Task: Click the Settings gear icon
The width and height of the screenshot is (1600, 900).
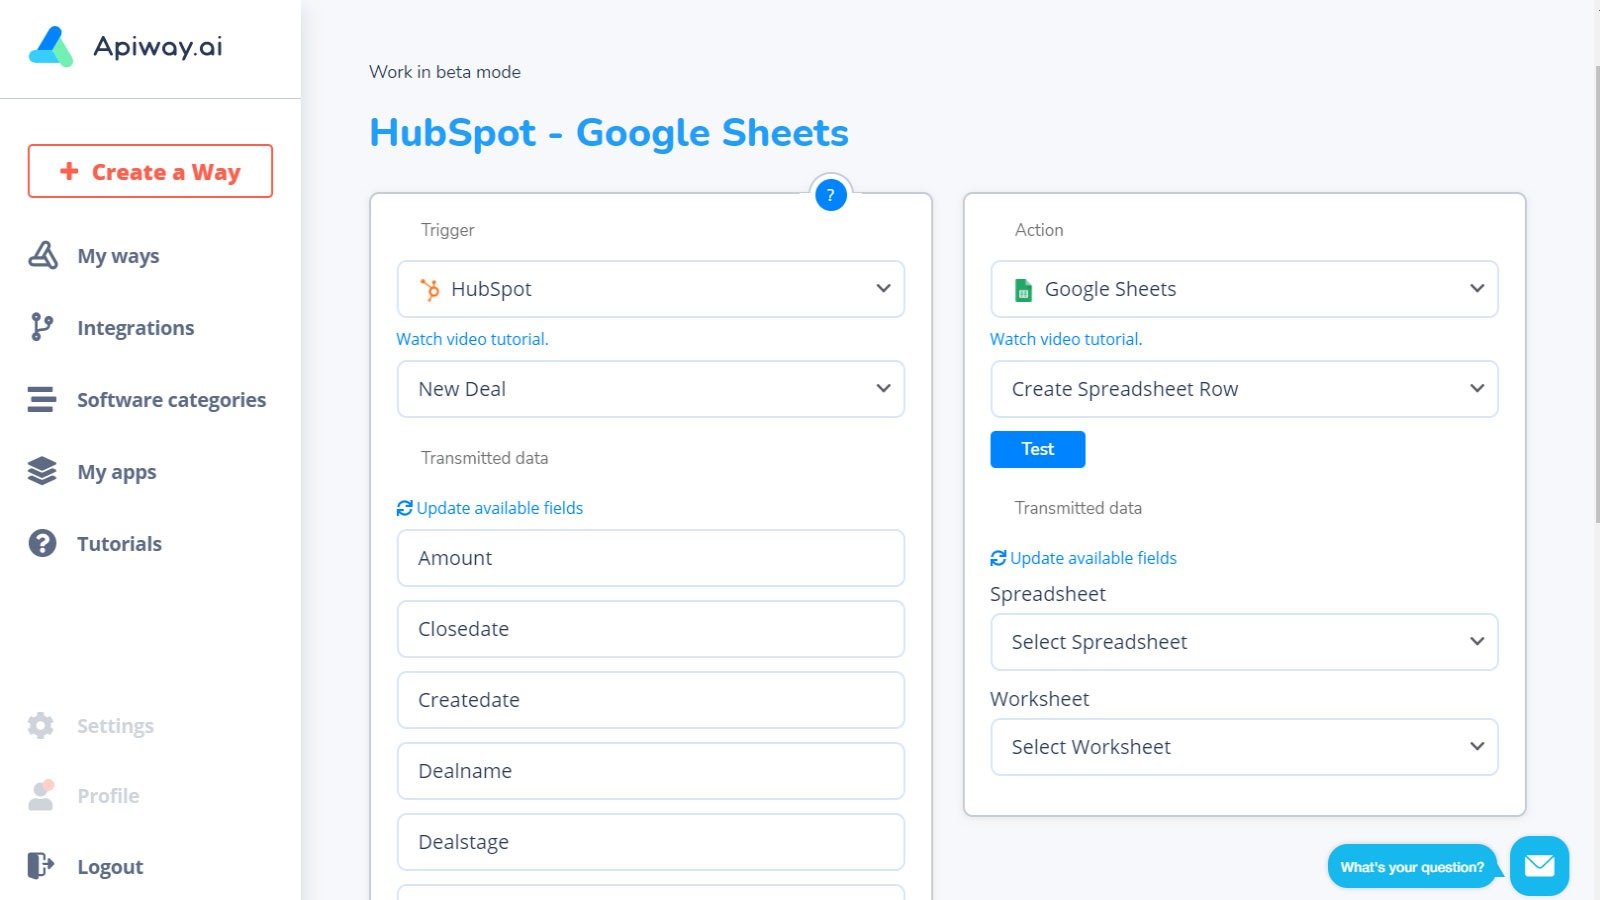Action: (x=40, y=725)
